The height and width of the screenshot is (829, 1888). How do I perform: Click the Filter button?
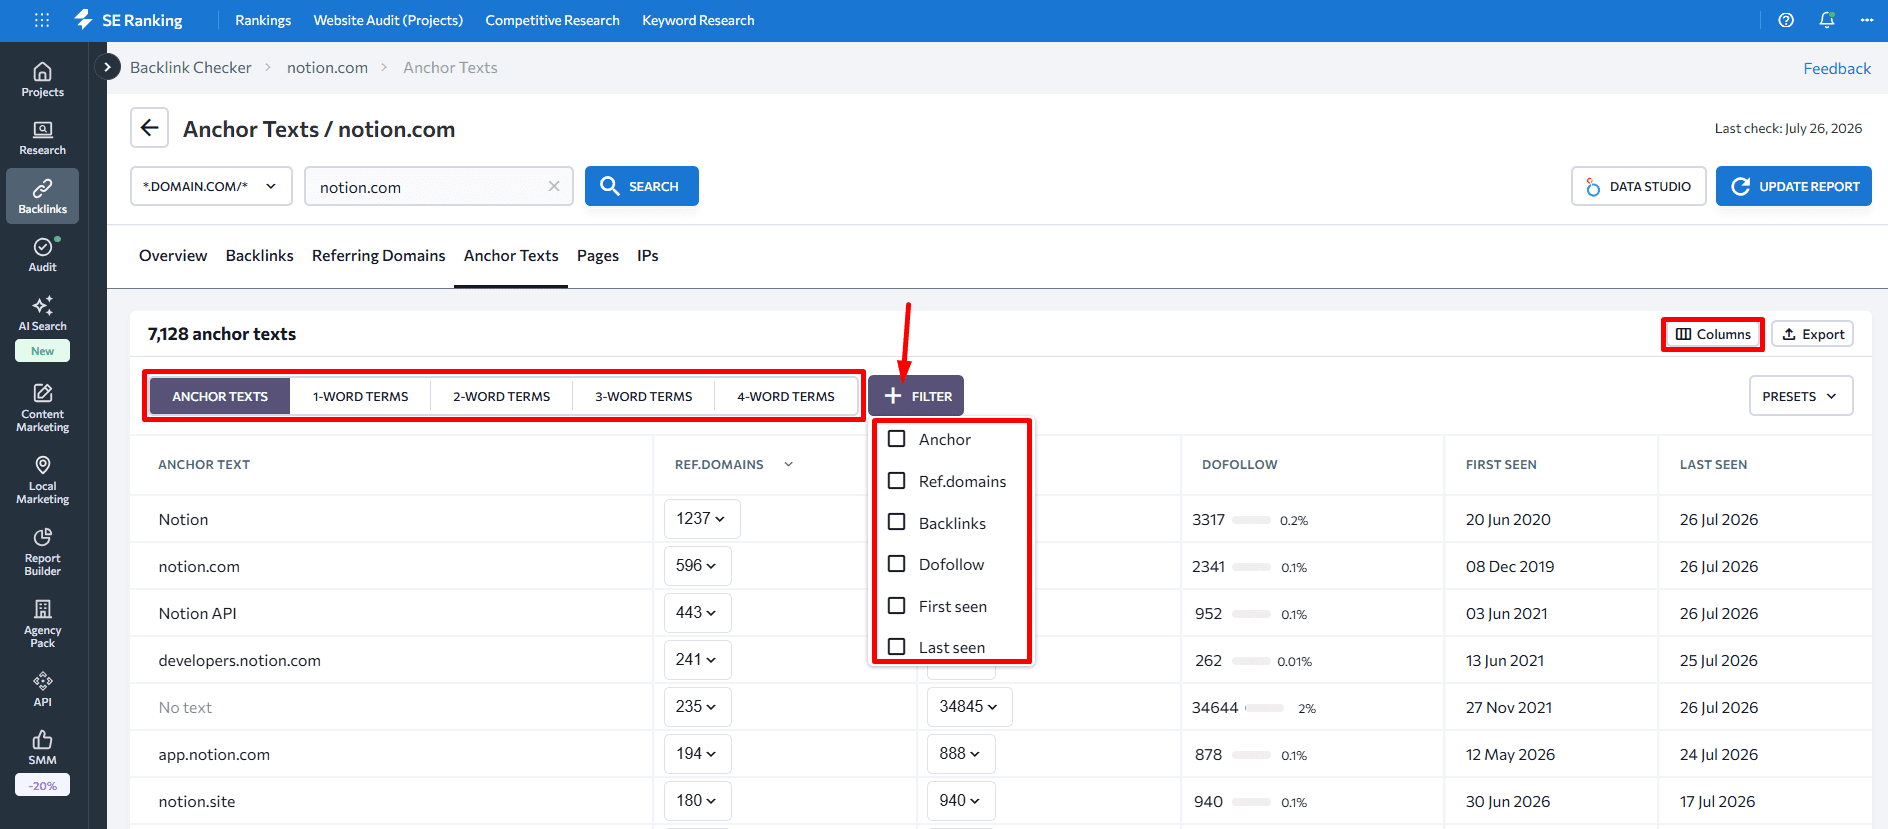[916, 396]
